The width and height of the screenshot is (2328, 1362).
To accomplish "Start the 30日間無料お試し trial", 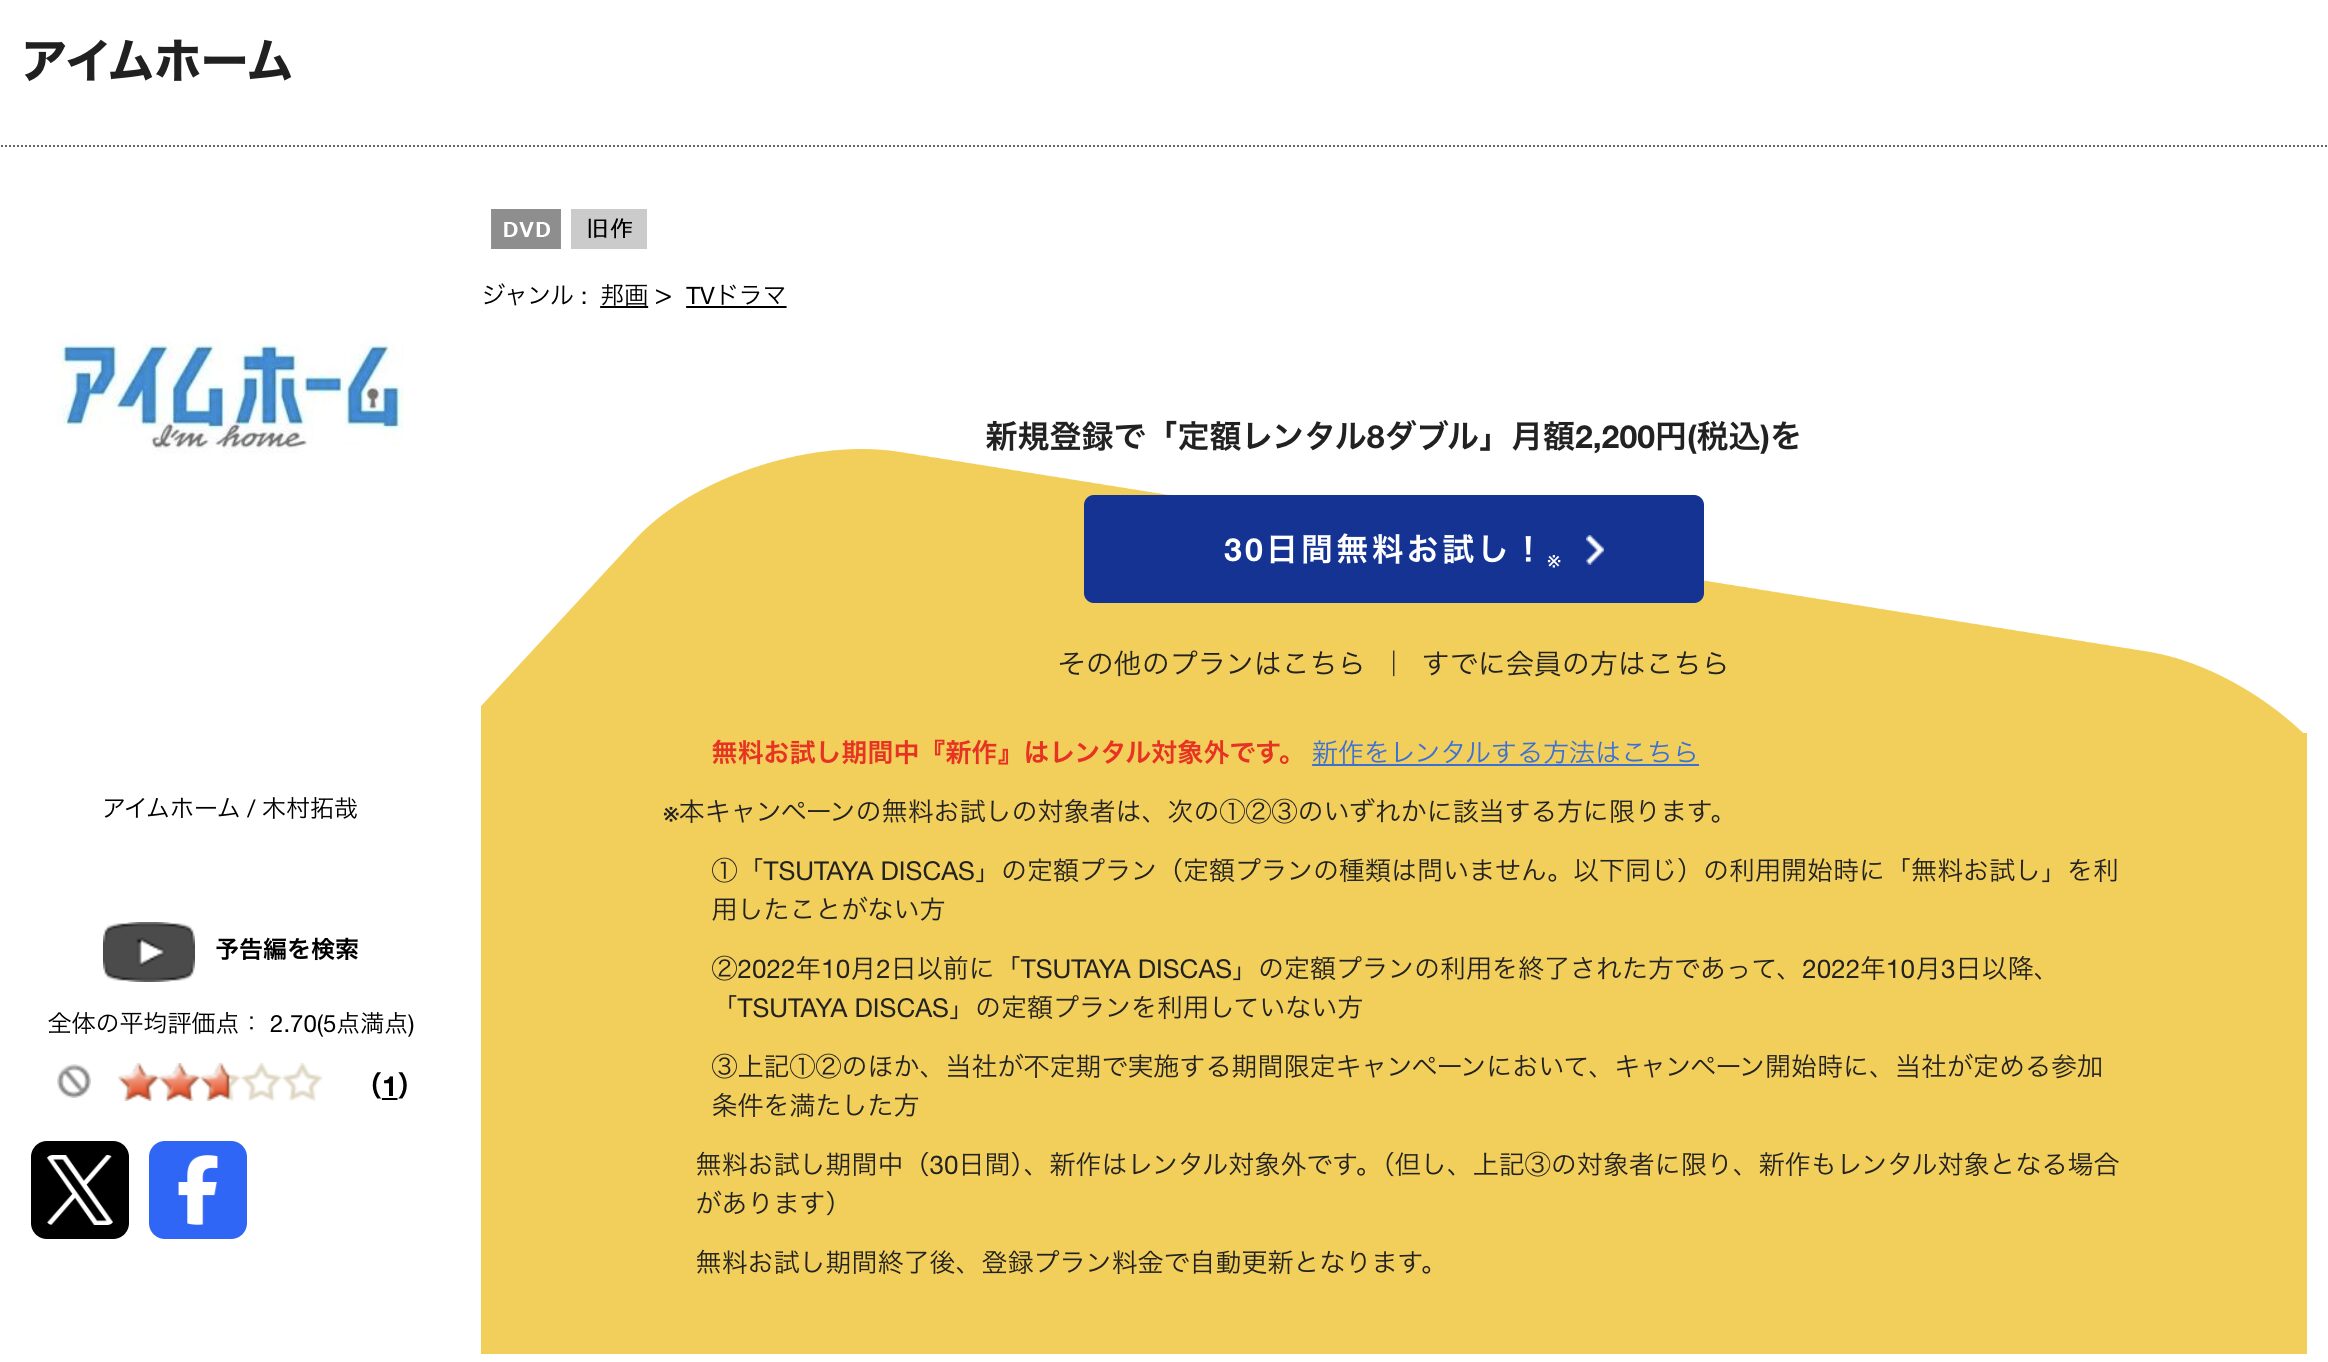I will pyautogui.click(x=1393, y=549).
